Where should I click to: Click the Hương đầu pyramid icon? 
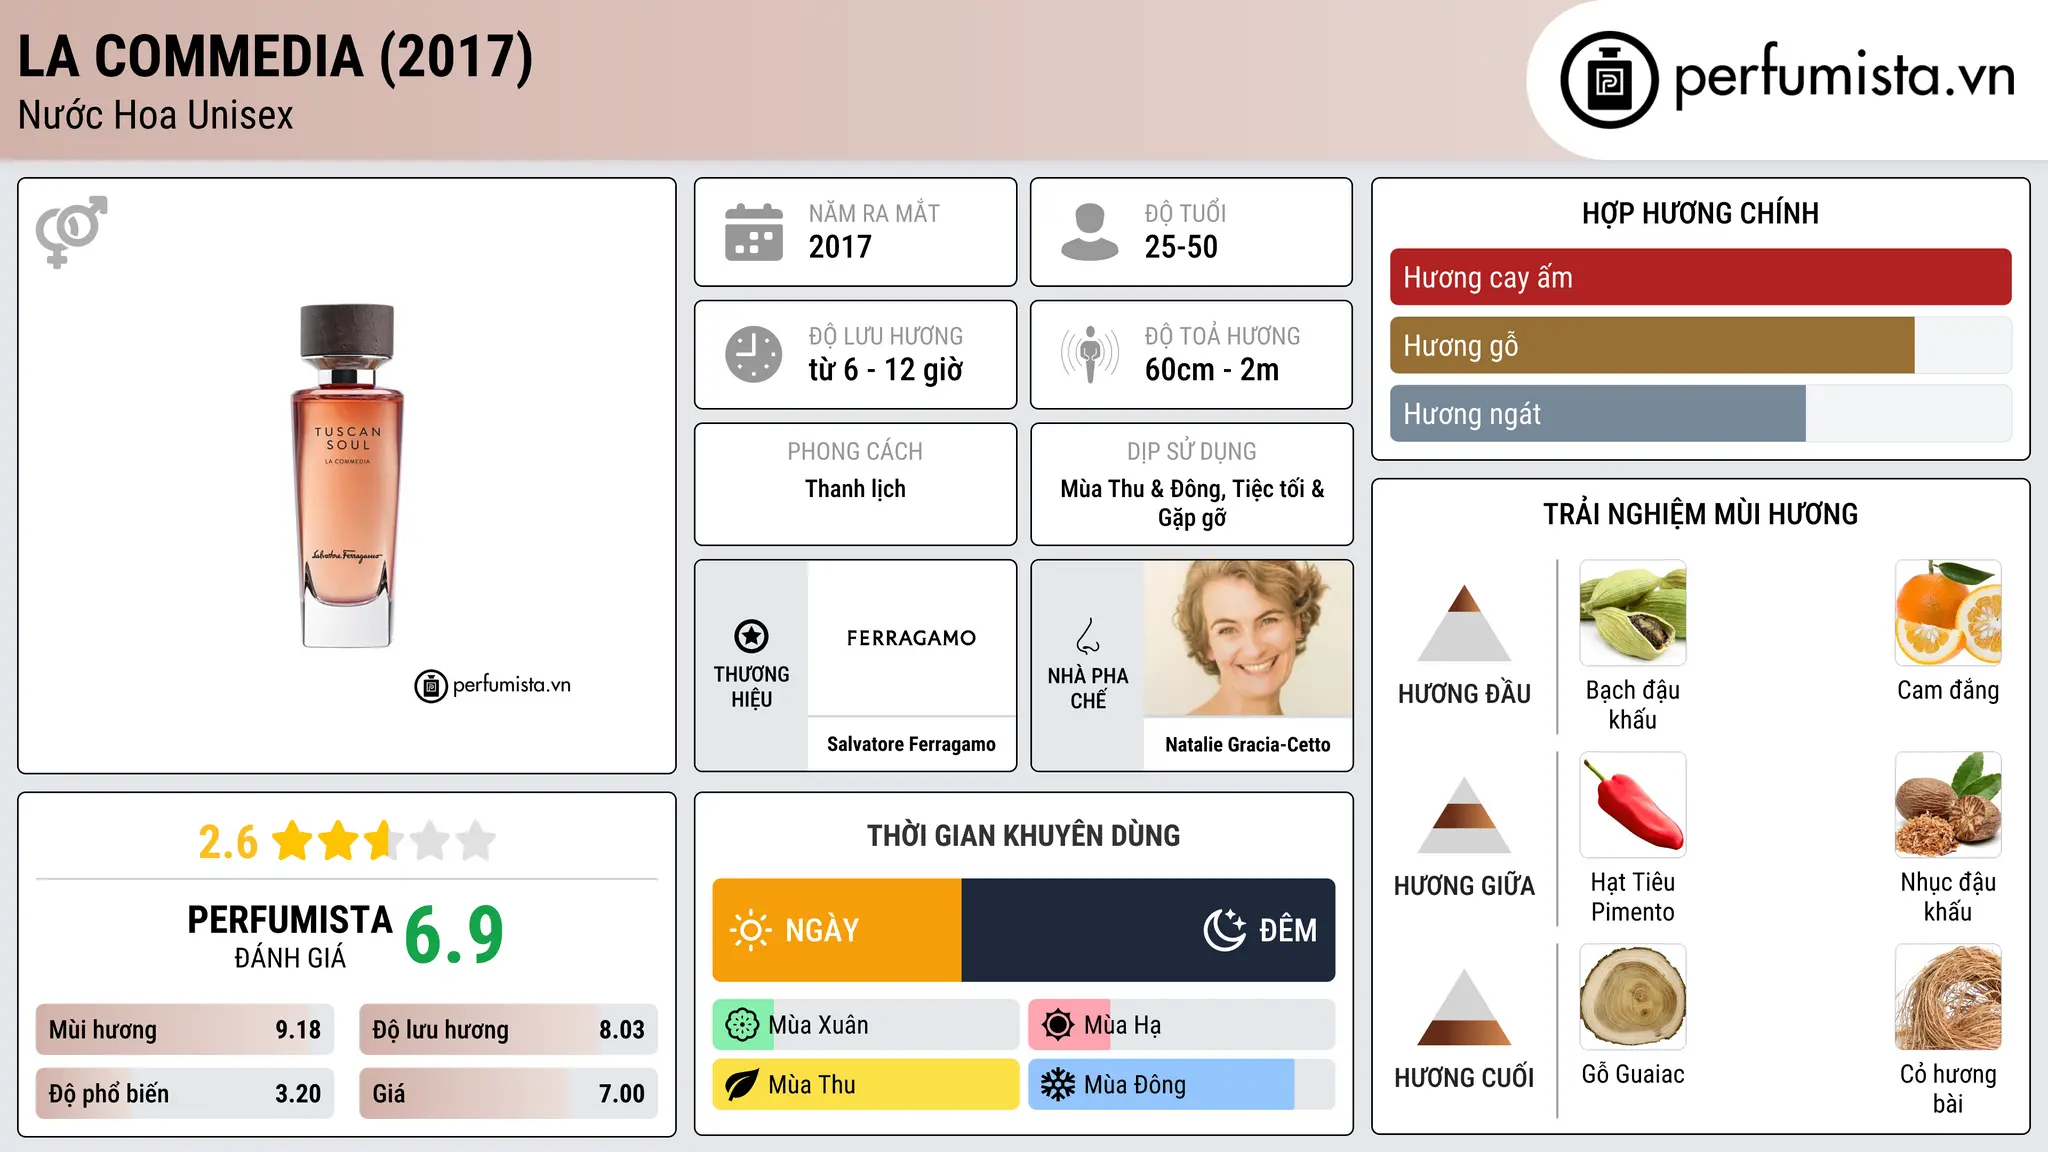point(1464,623)
